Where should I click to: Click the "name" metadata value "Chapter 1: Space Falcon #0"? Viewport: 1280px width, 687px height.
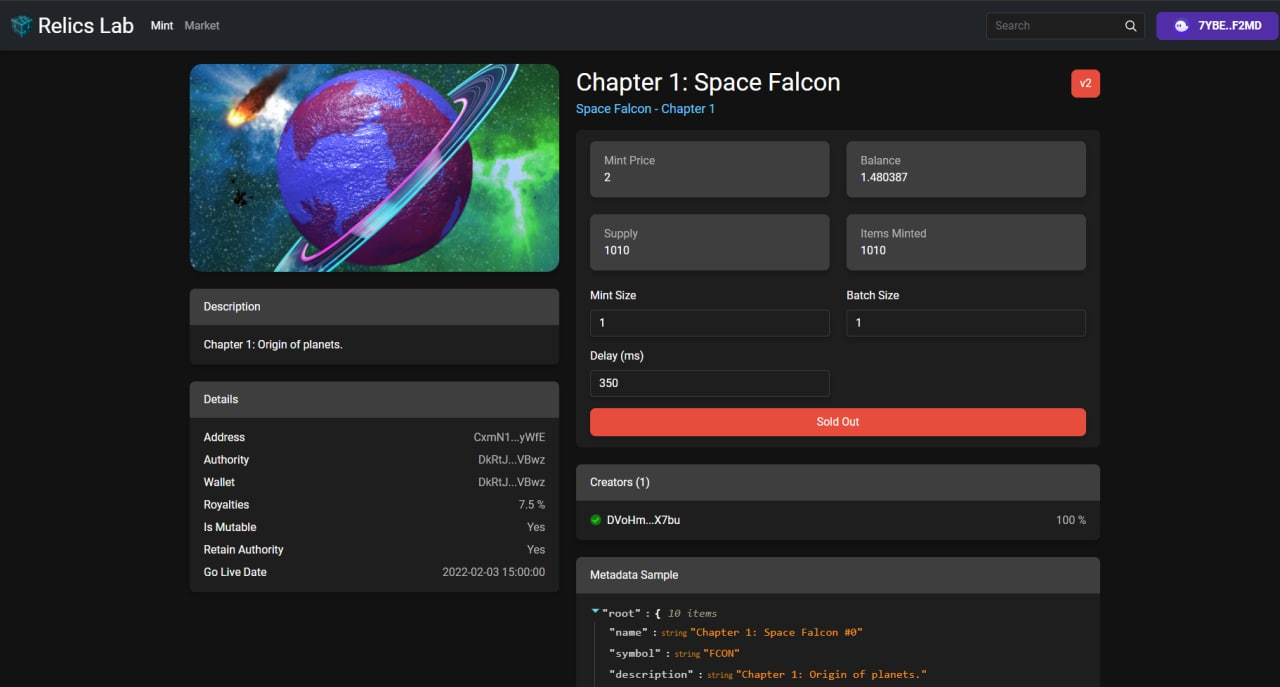pyautogui.click(x=776, y=633)
